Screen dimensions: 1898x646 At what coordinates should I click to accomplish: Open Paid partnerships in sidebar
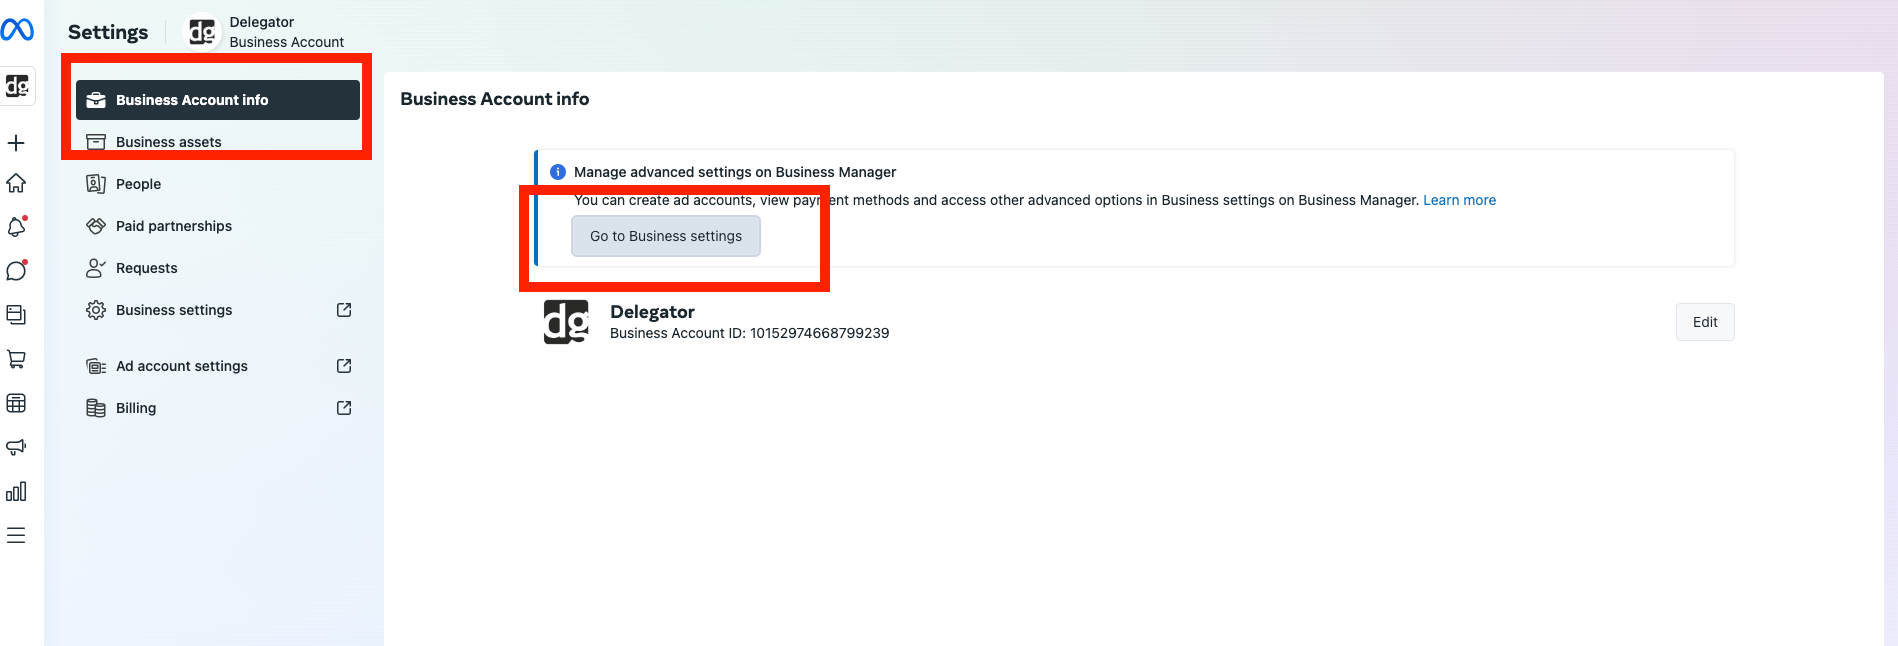pos(218,226)
